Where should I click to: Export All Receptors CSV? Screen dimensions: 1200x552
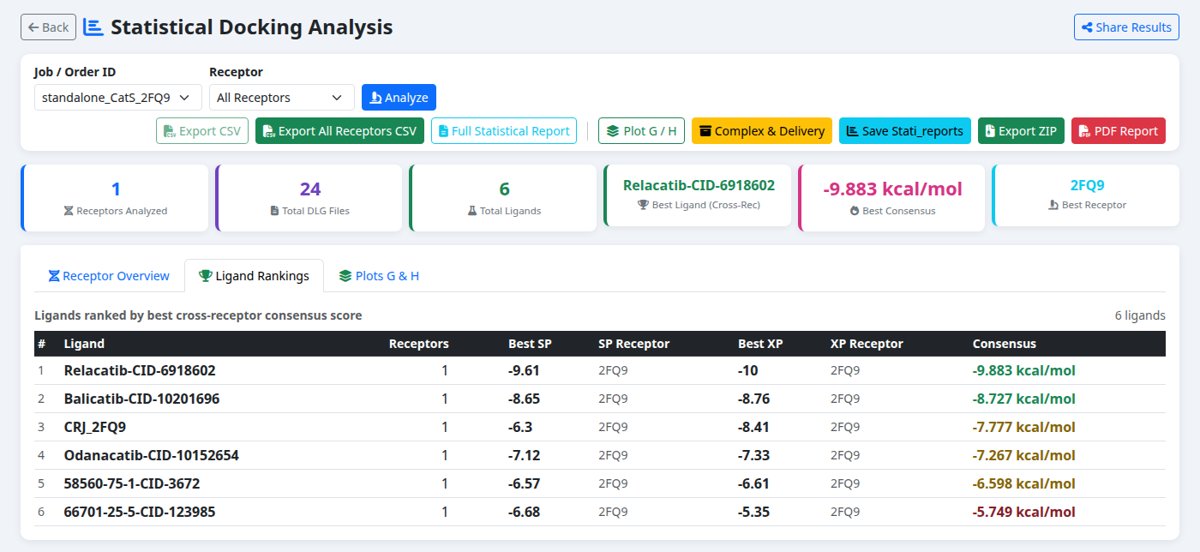pyautogui.click(x=340, y=131)
